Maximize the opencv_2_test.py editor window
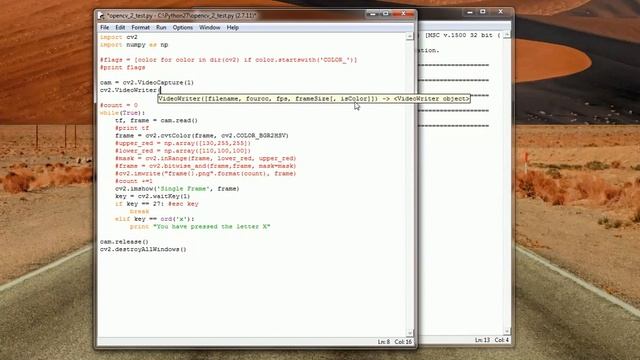The image size is (640, 360). 385,14
